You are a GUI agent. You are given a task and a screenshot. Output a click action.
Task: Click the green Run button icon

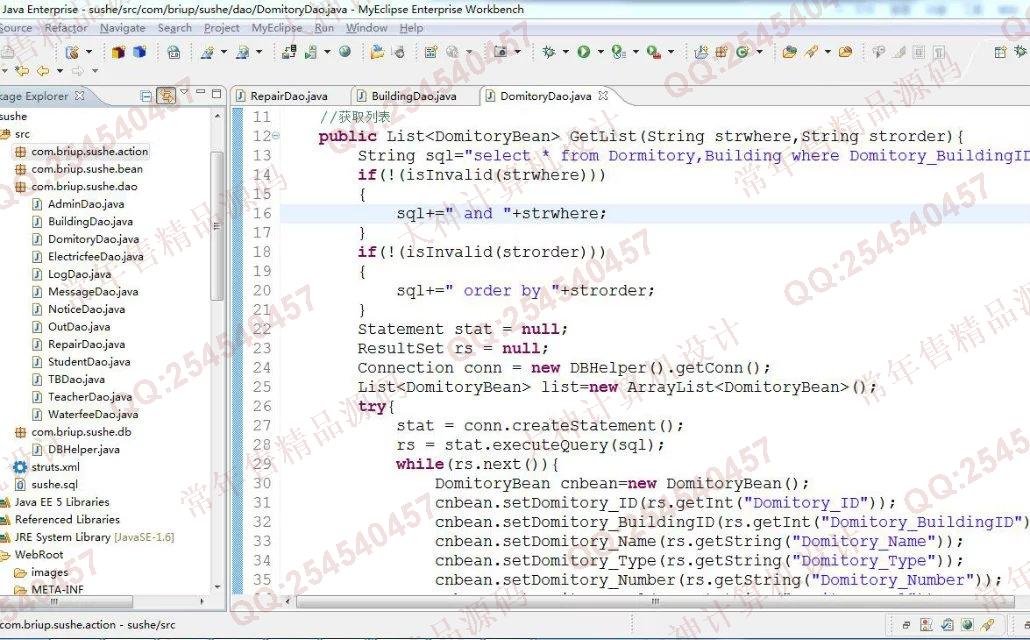tap(583, 52)
